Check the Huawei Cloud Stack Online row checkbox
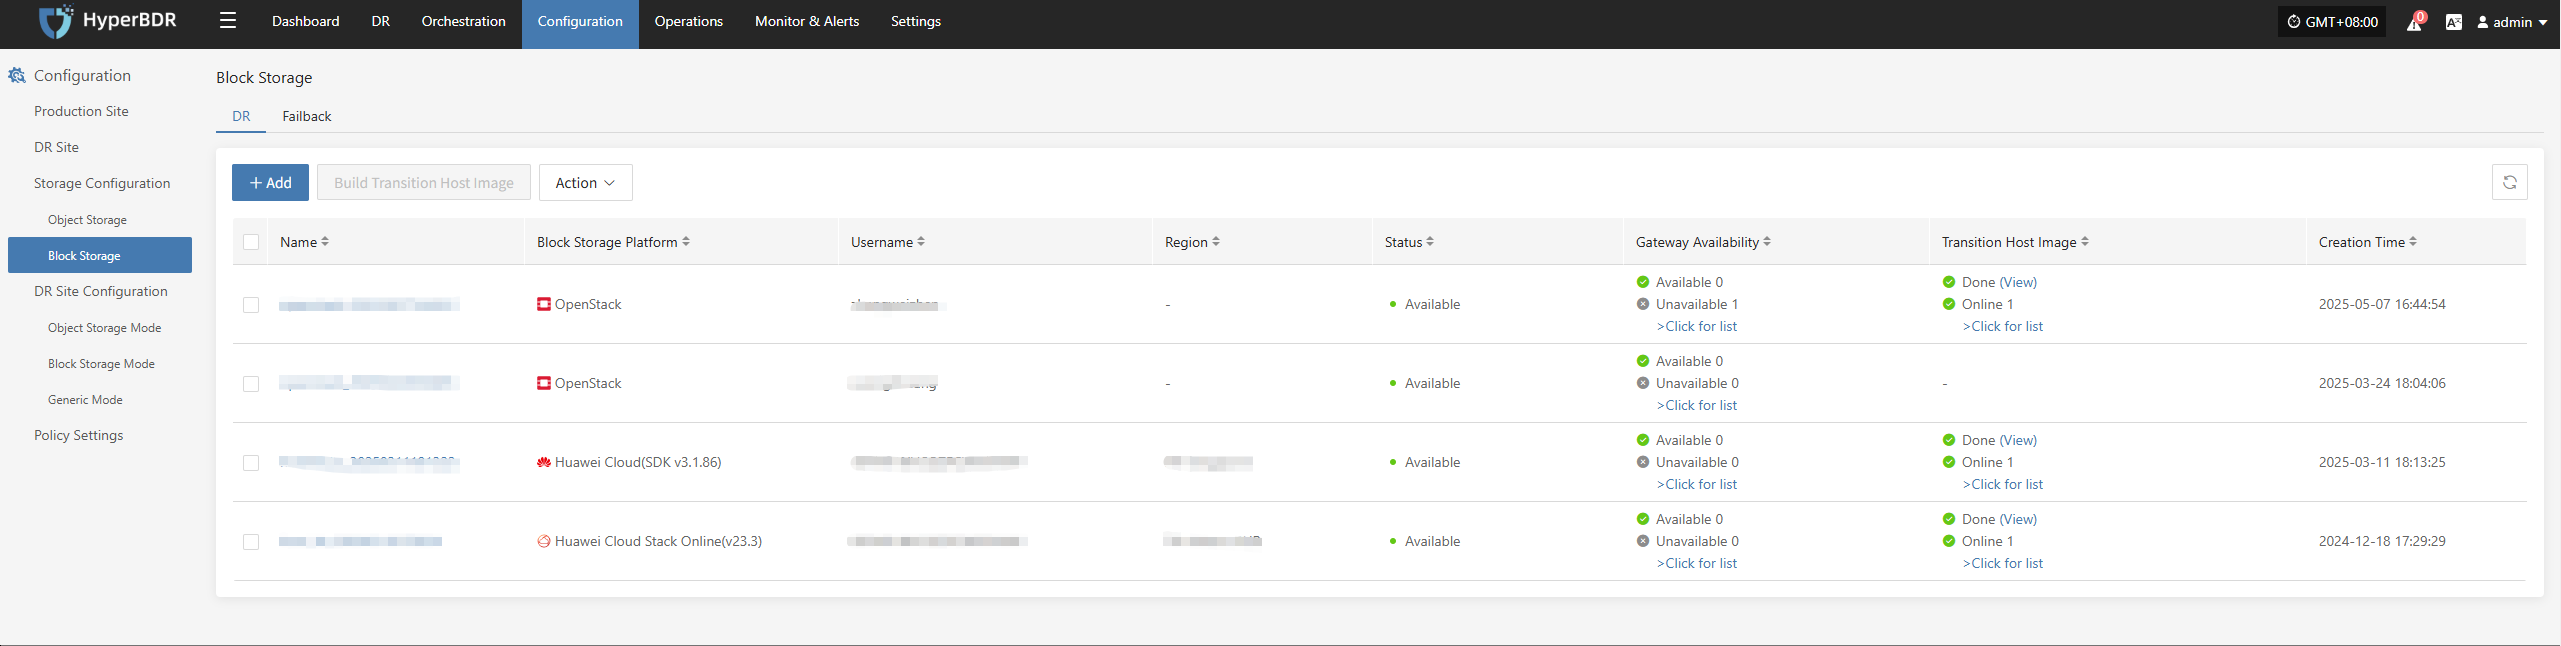This screenshot has width=2561, height=646. [x=251, y=542]
